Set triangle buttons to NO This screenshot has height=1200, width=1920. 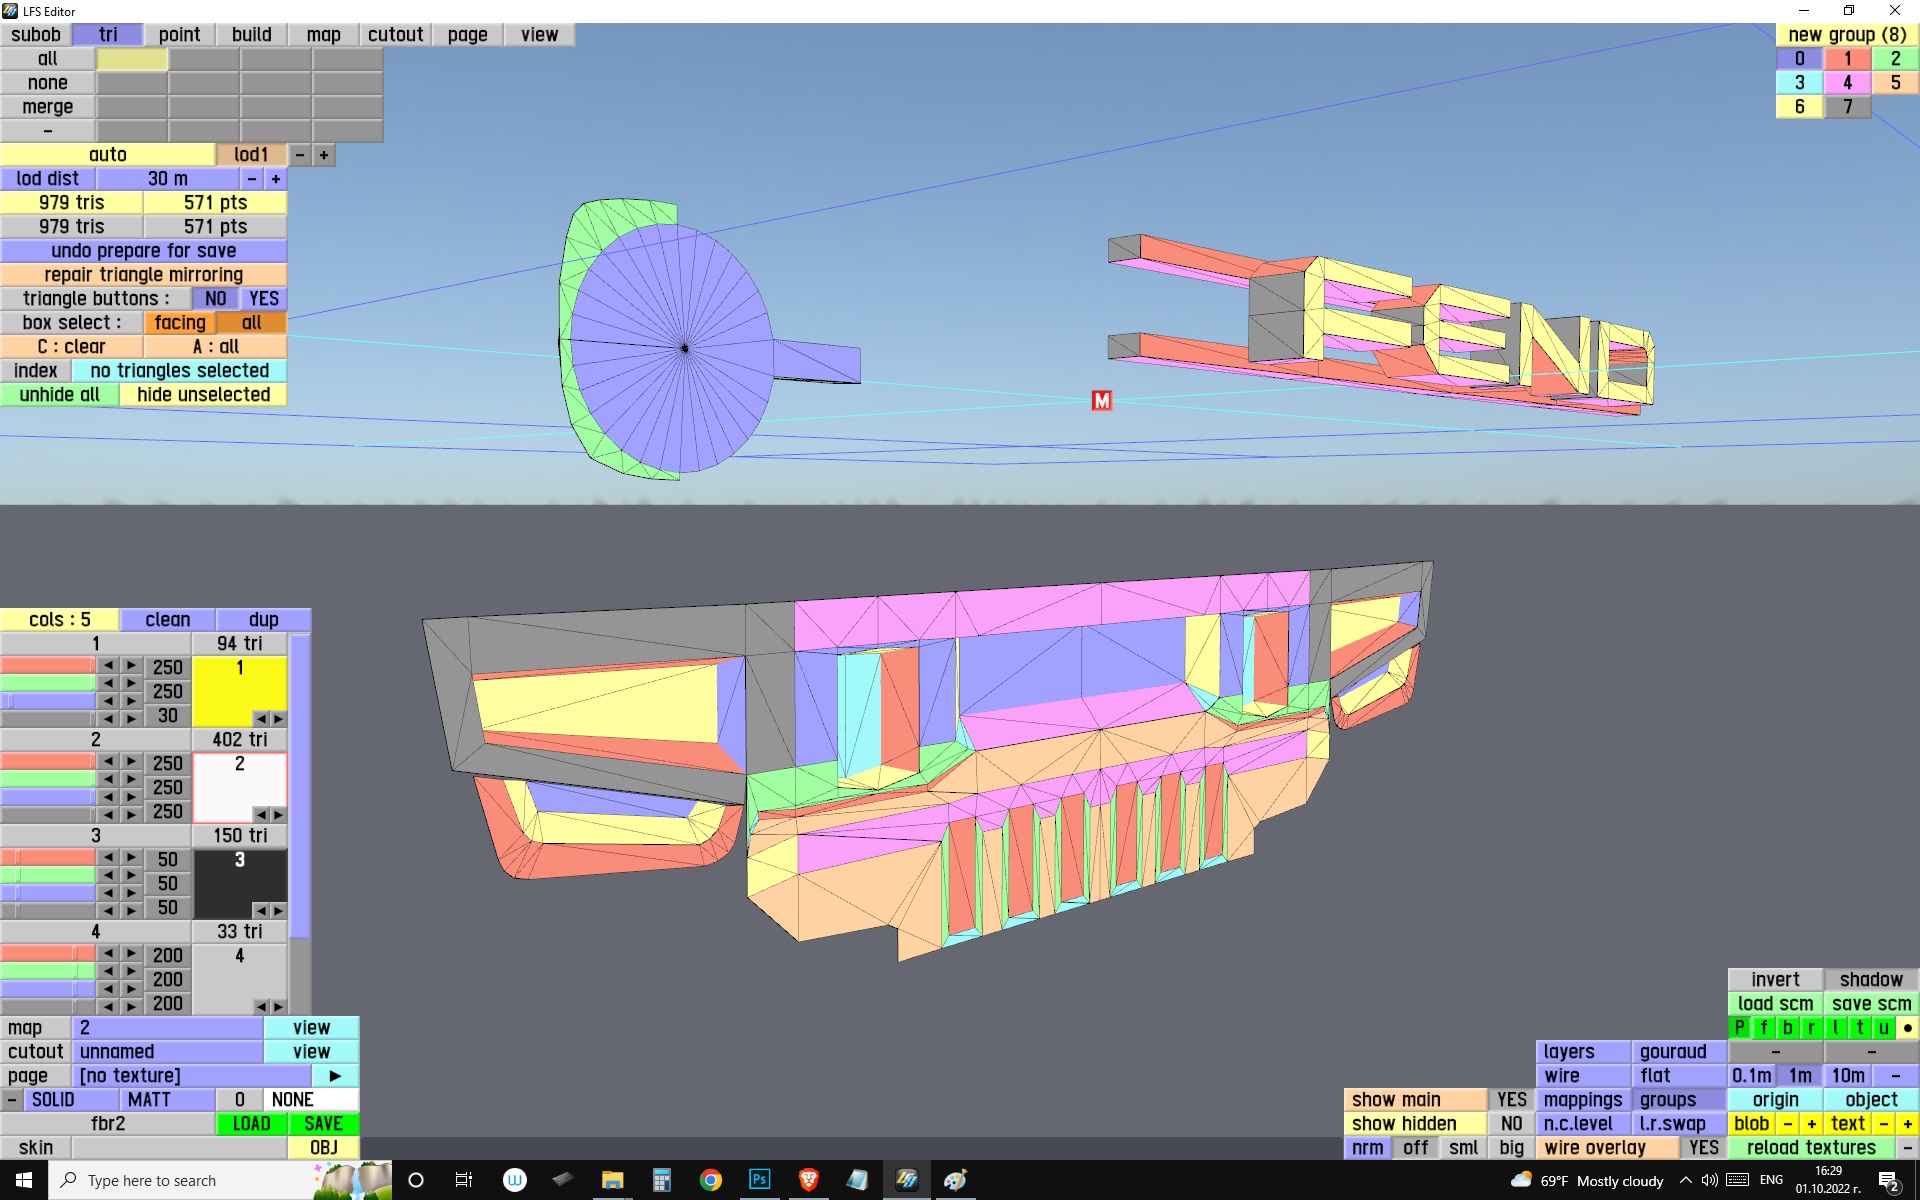click(x=215, y=299)
